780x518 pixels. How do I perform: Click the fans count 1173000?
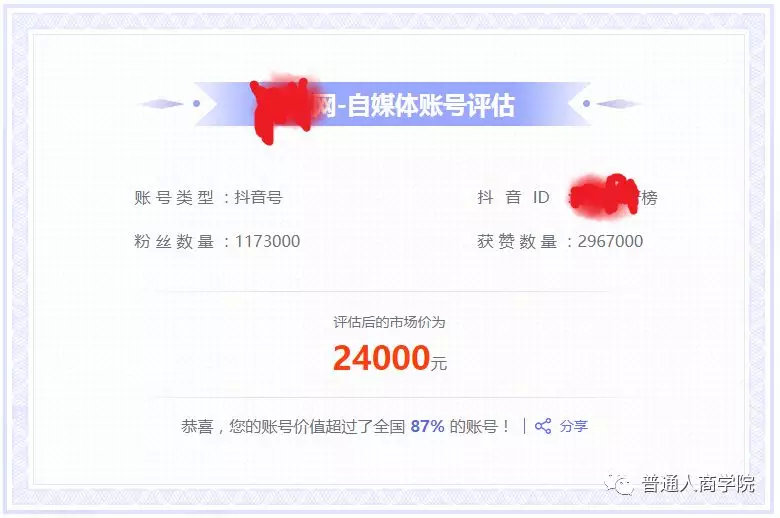[x=268, y=241]
